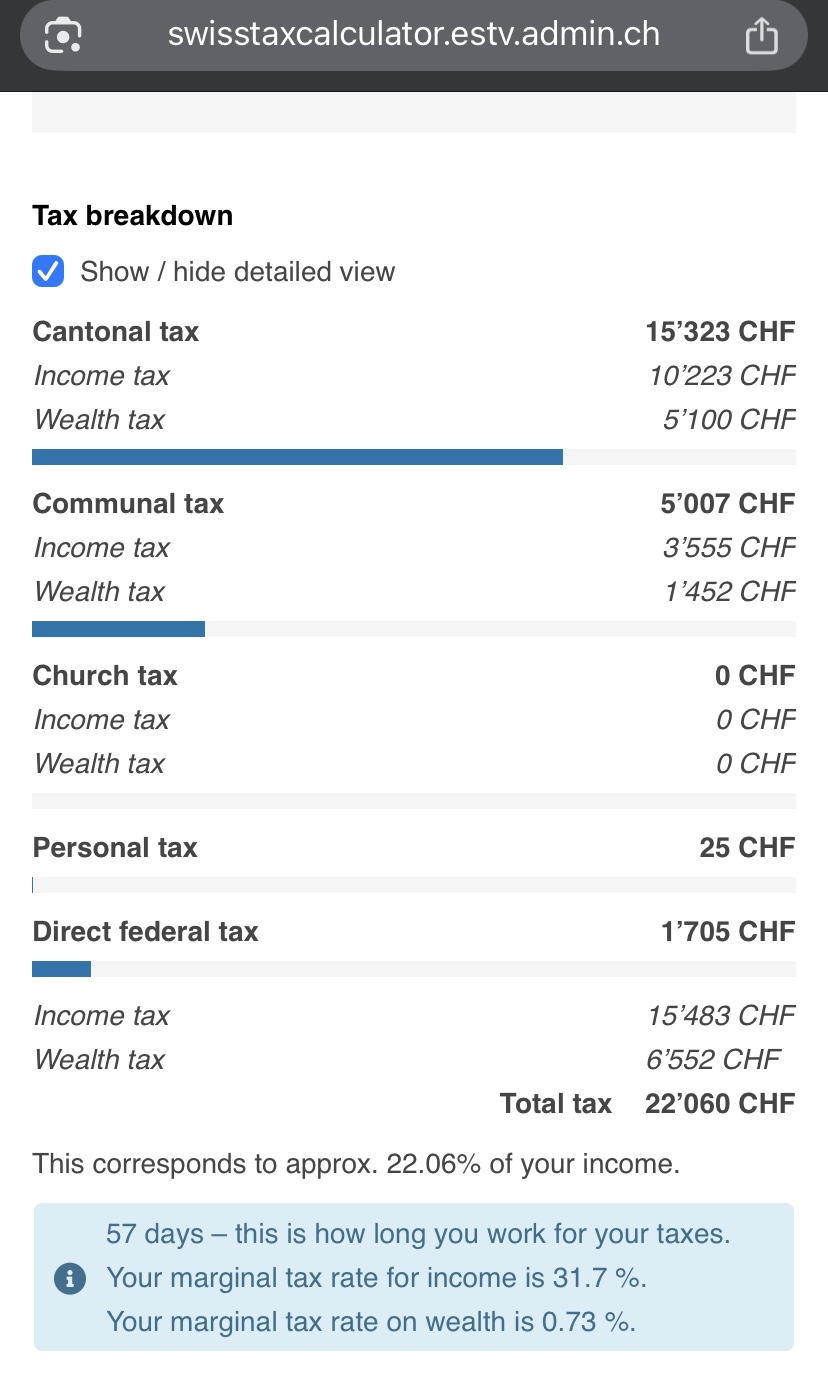Click the marginal tax rate for income text
This screenshot has height=1387, width=828.
click(376, 1278)
